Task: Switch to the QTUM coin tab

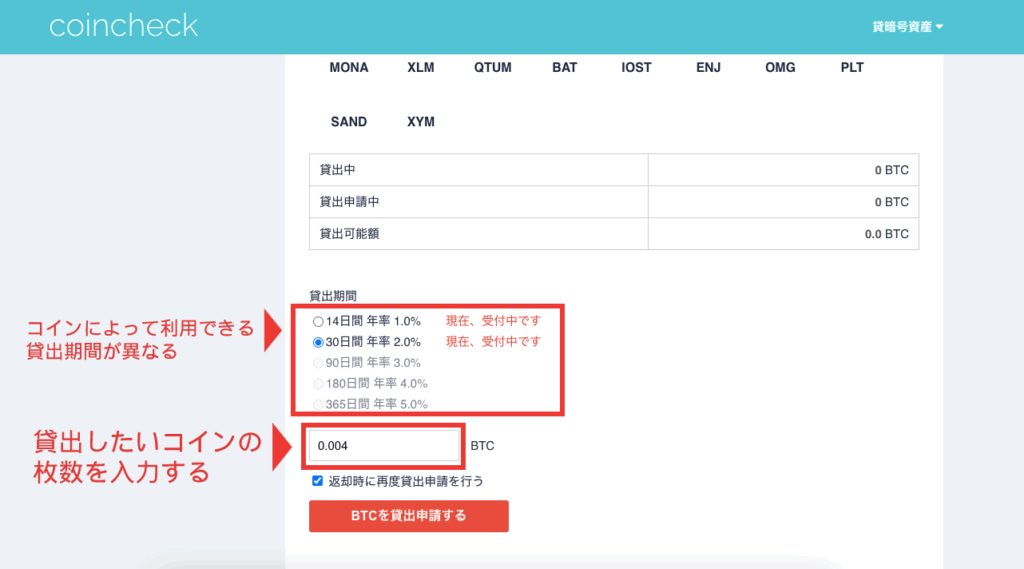Action: (493, 68)
